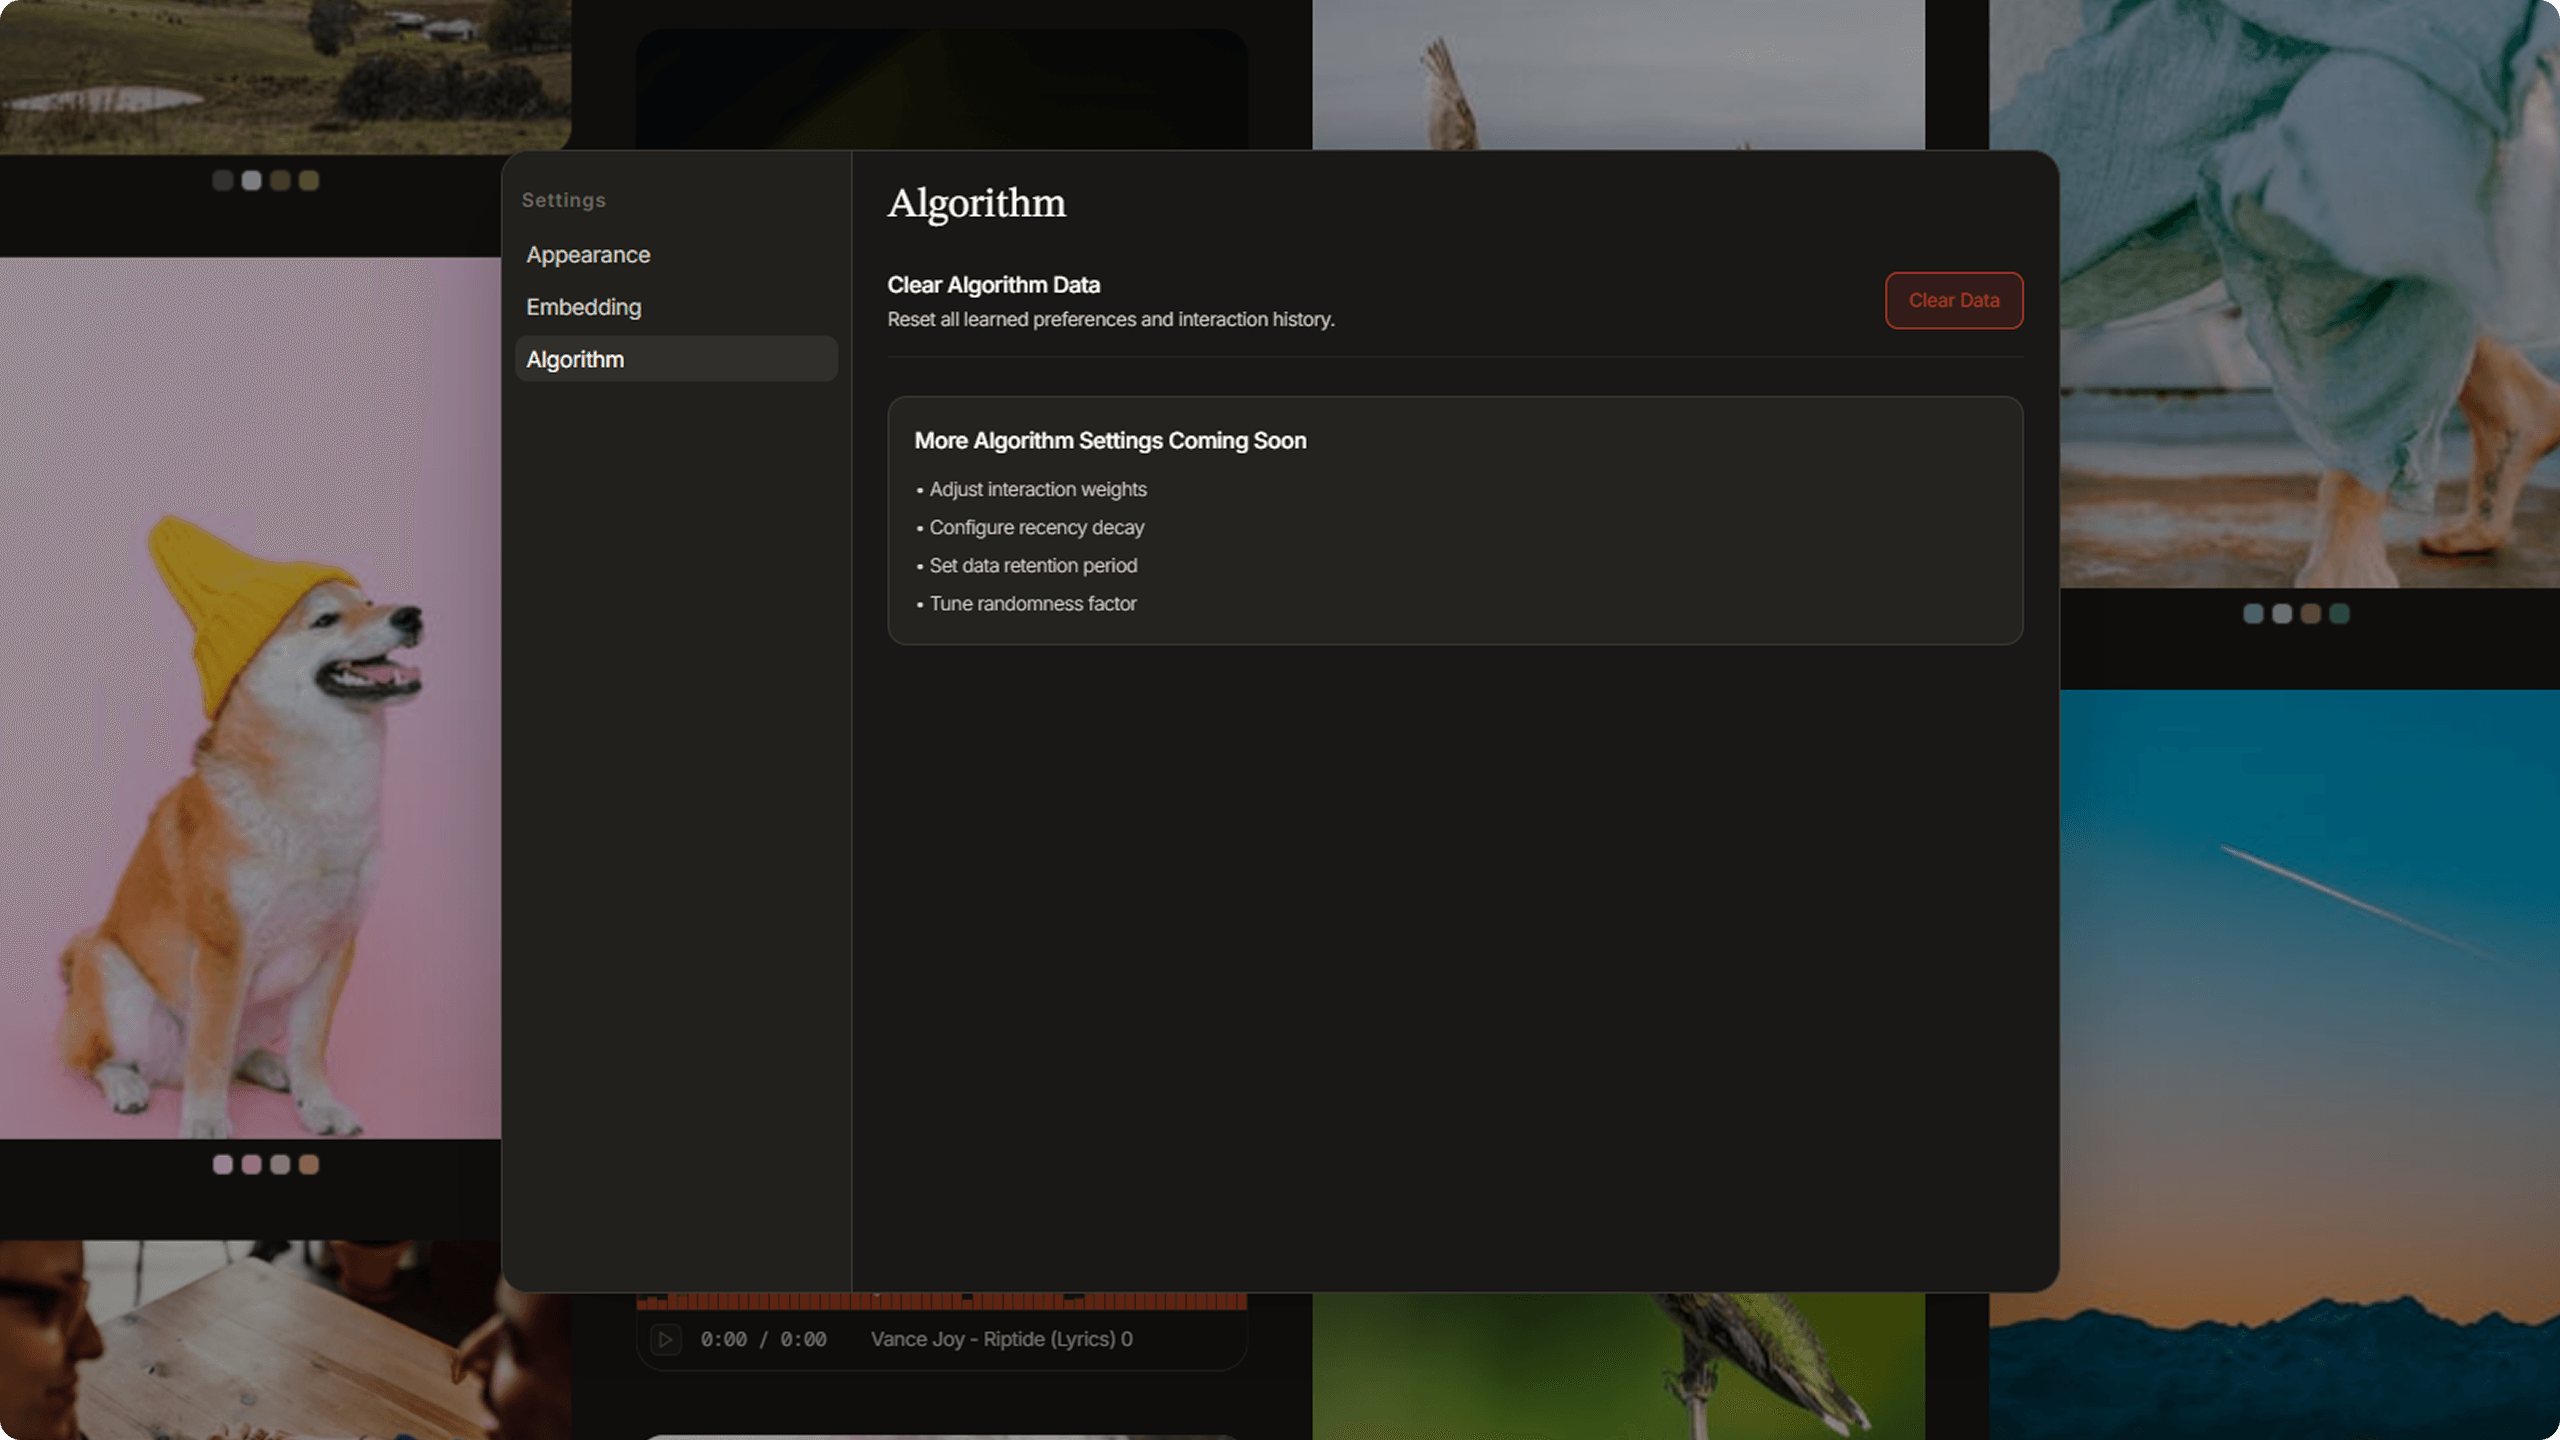Select the Algorithm settings section
Screen dimensions: 2560x1440
(676, 359)
